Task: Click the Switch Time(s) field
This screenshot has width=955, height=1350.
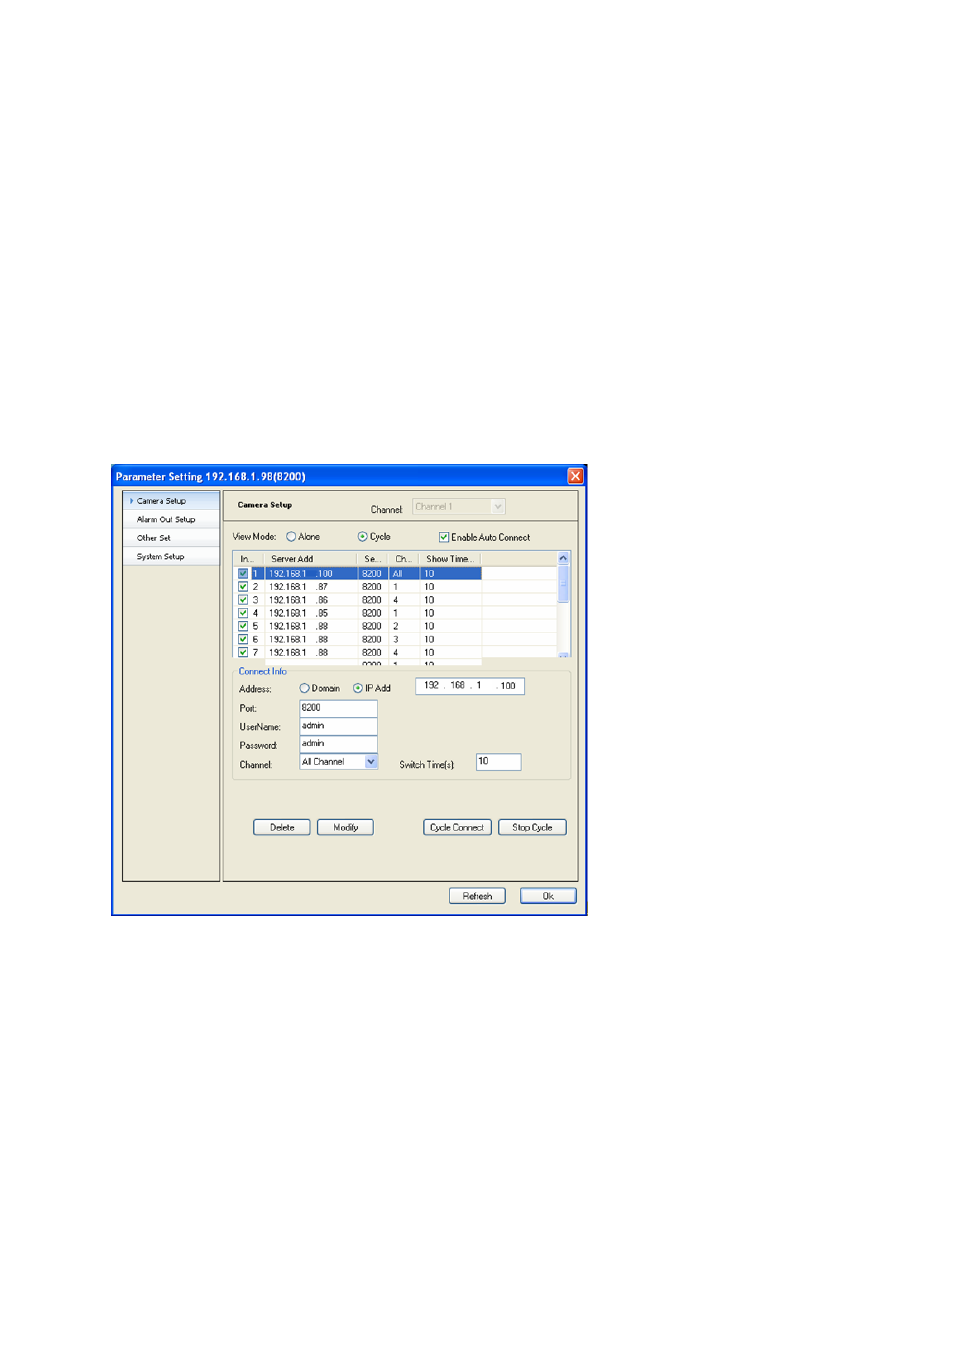Action: [498, 762]
